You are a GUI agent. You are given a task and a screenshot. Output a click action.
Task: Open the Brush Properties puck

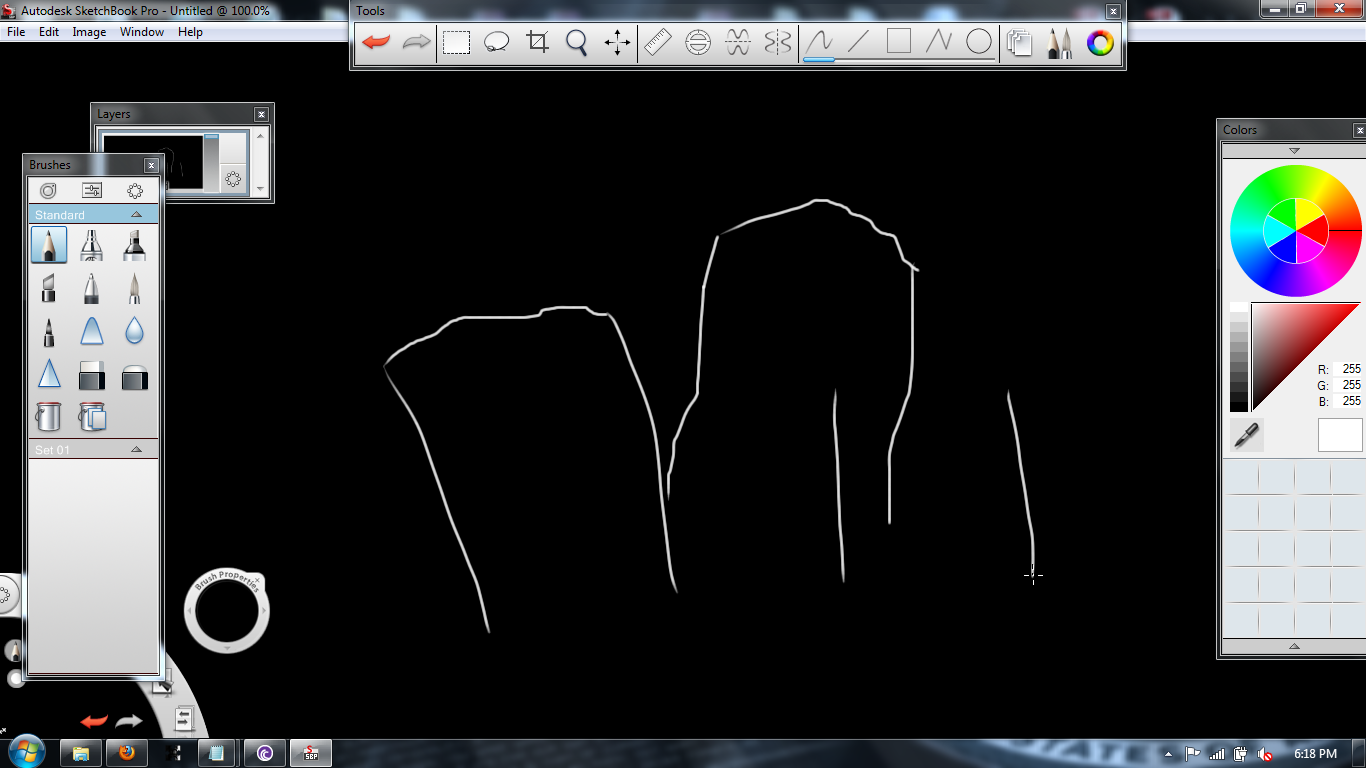tap(227, 611)
